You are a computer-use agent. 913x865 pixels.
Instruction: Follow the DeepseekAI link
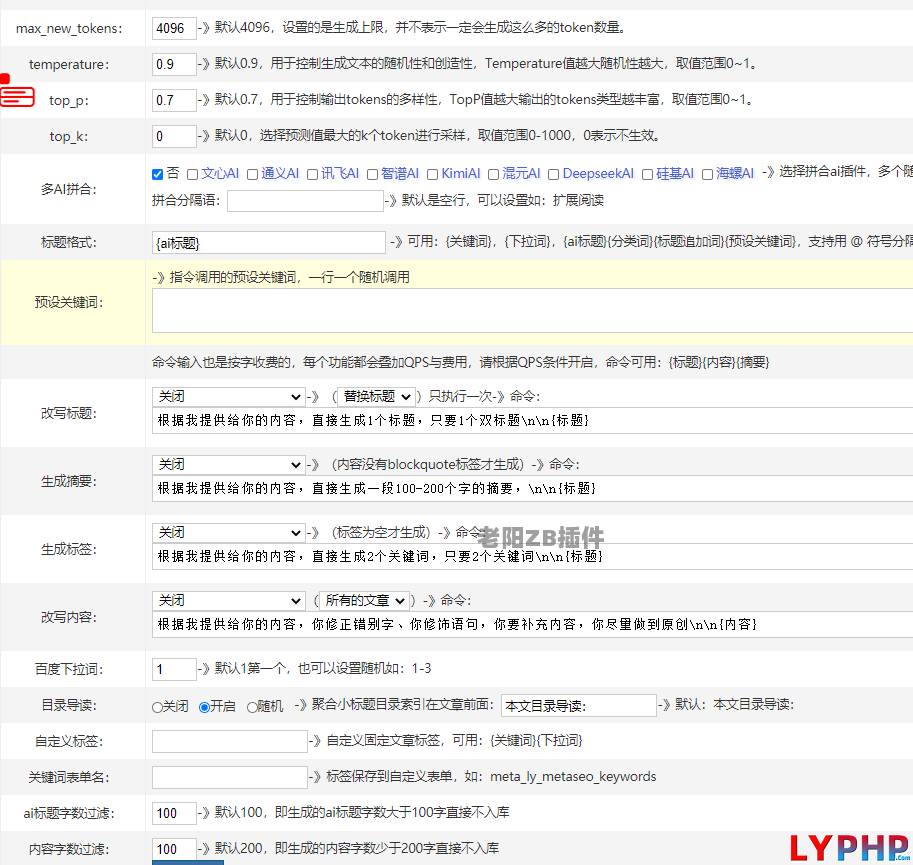click(598, 173)
